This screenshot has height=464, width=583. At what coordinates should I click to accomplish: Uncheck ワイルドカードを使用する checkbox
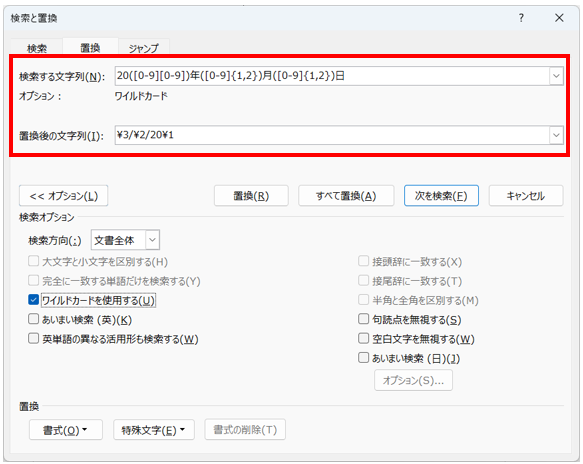33,300
